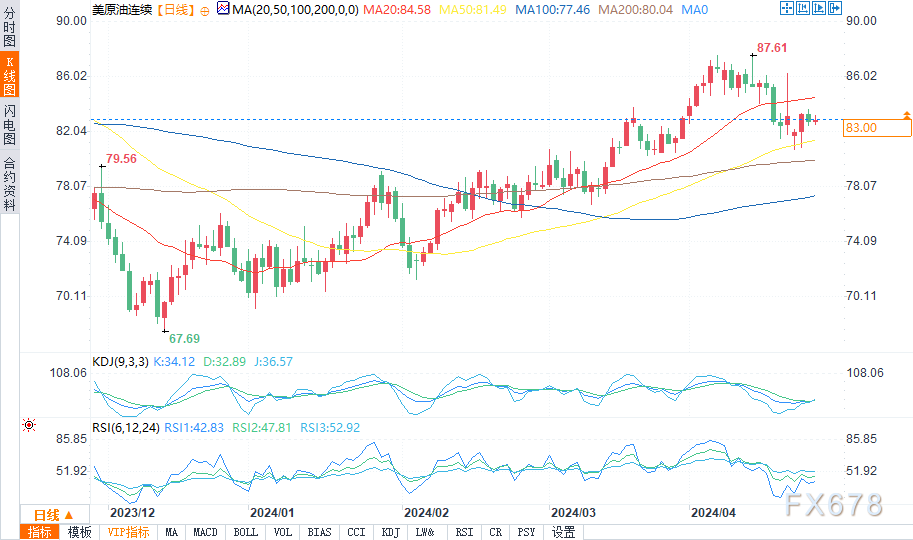Select the CR indicator button
This screenshot has width=913, height=540.
(x=496, y=532)
